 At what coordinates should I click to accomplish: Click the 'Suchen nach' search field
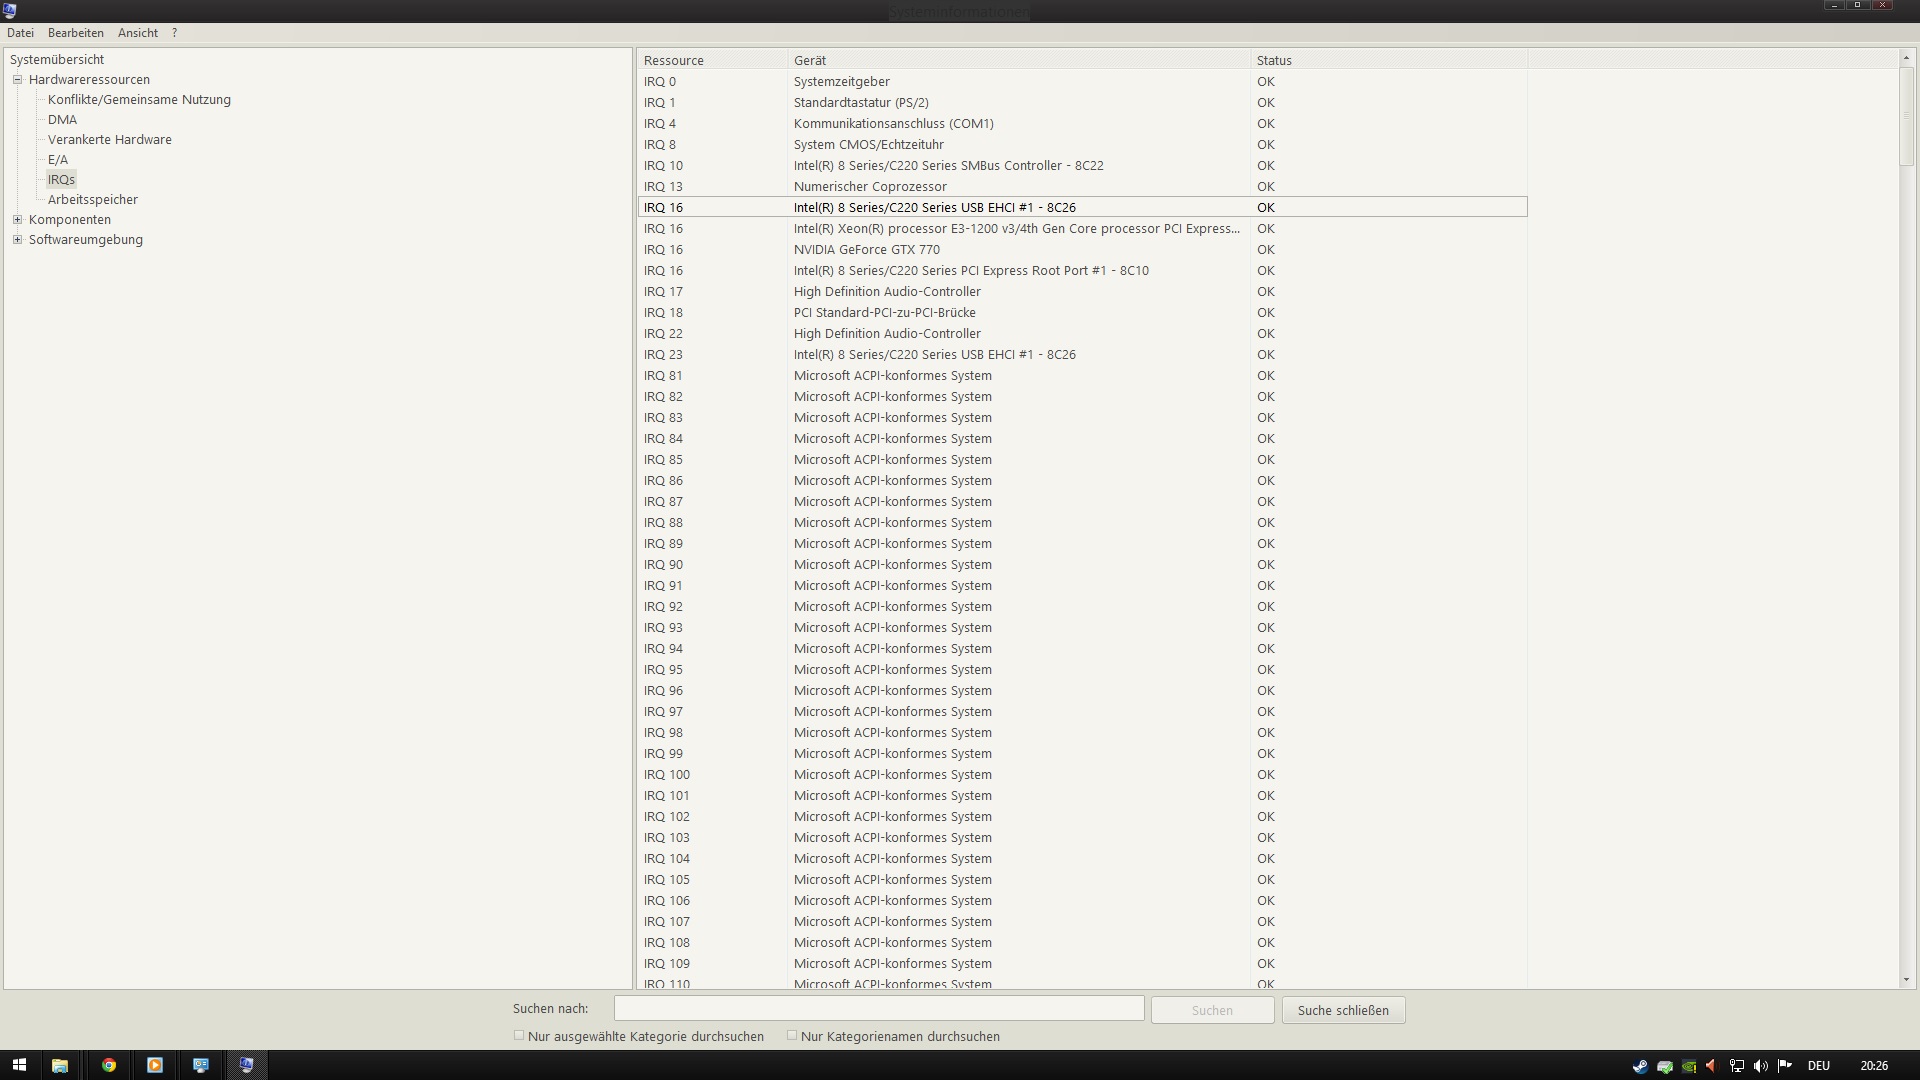(x=879, y=1008)
